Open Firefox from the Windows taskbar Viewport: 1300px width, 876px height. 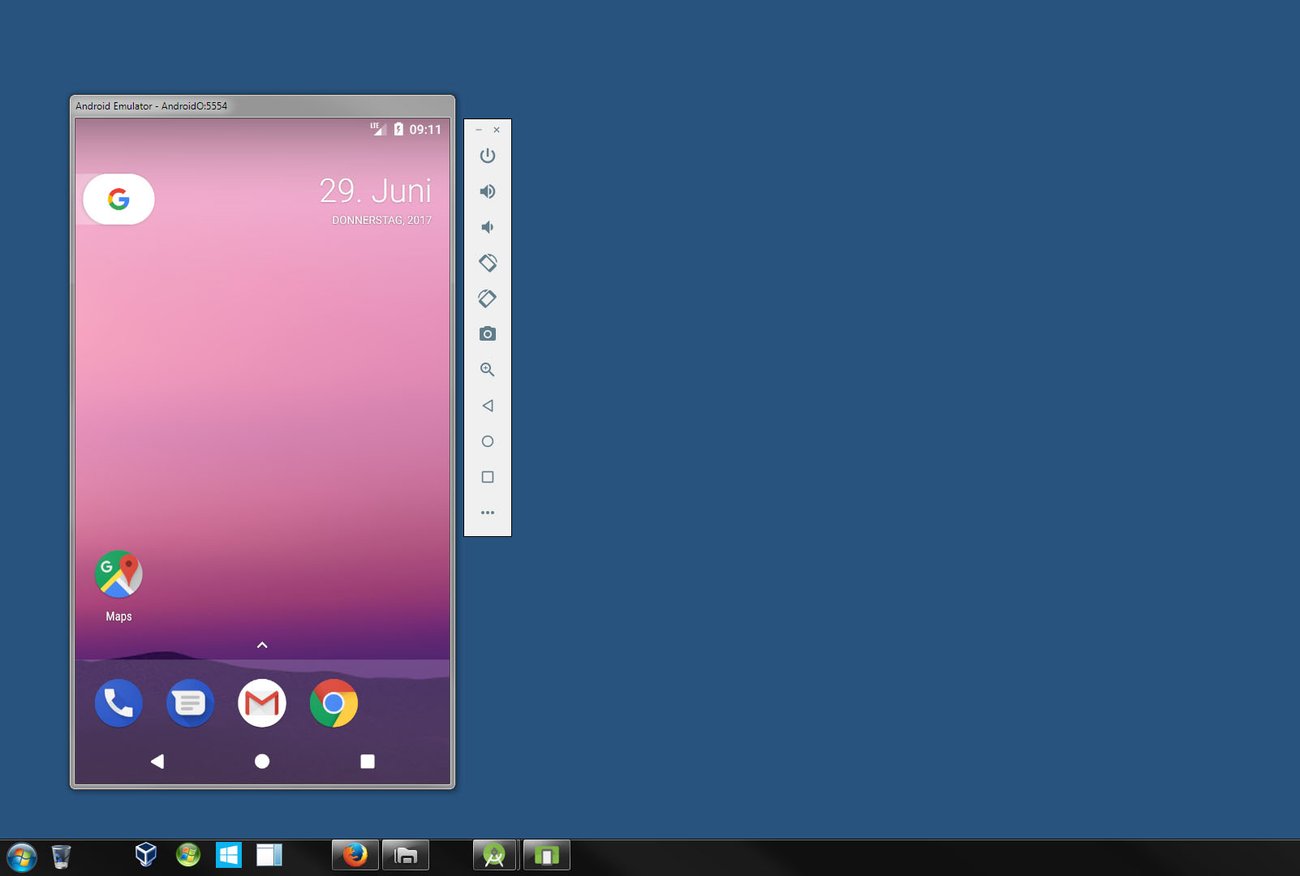[355, 855]
